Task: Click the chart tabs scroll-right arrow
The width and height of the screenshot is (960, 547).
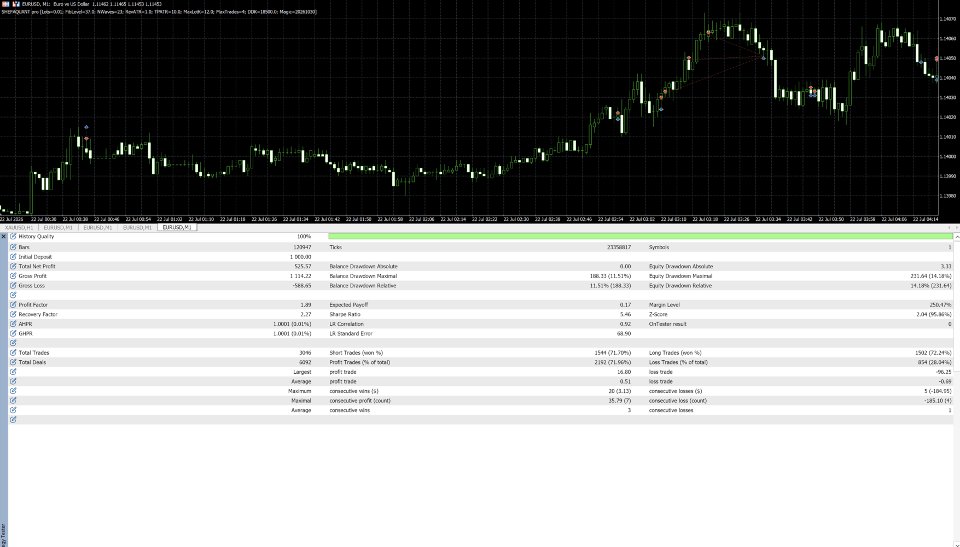Action: pos(955,227)
